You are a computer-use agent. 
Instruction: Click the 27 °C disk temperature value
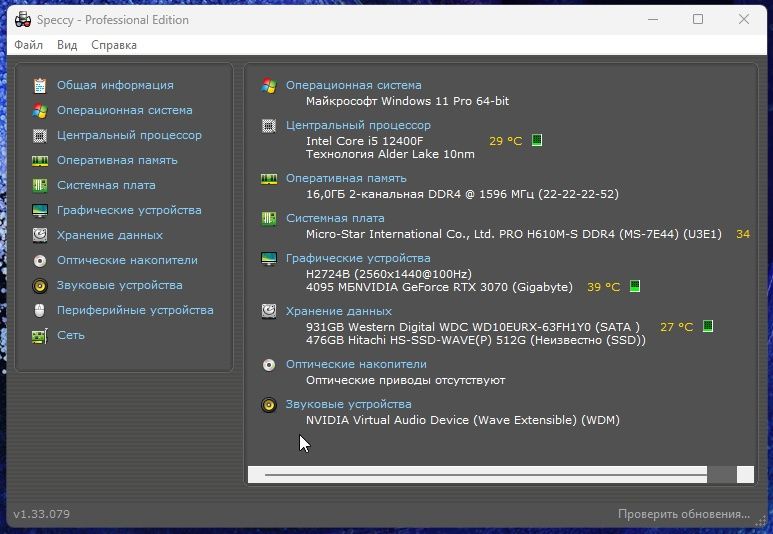676,327
